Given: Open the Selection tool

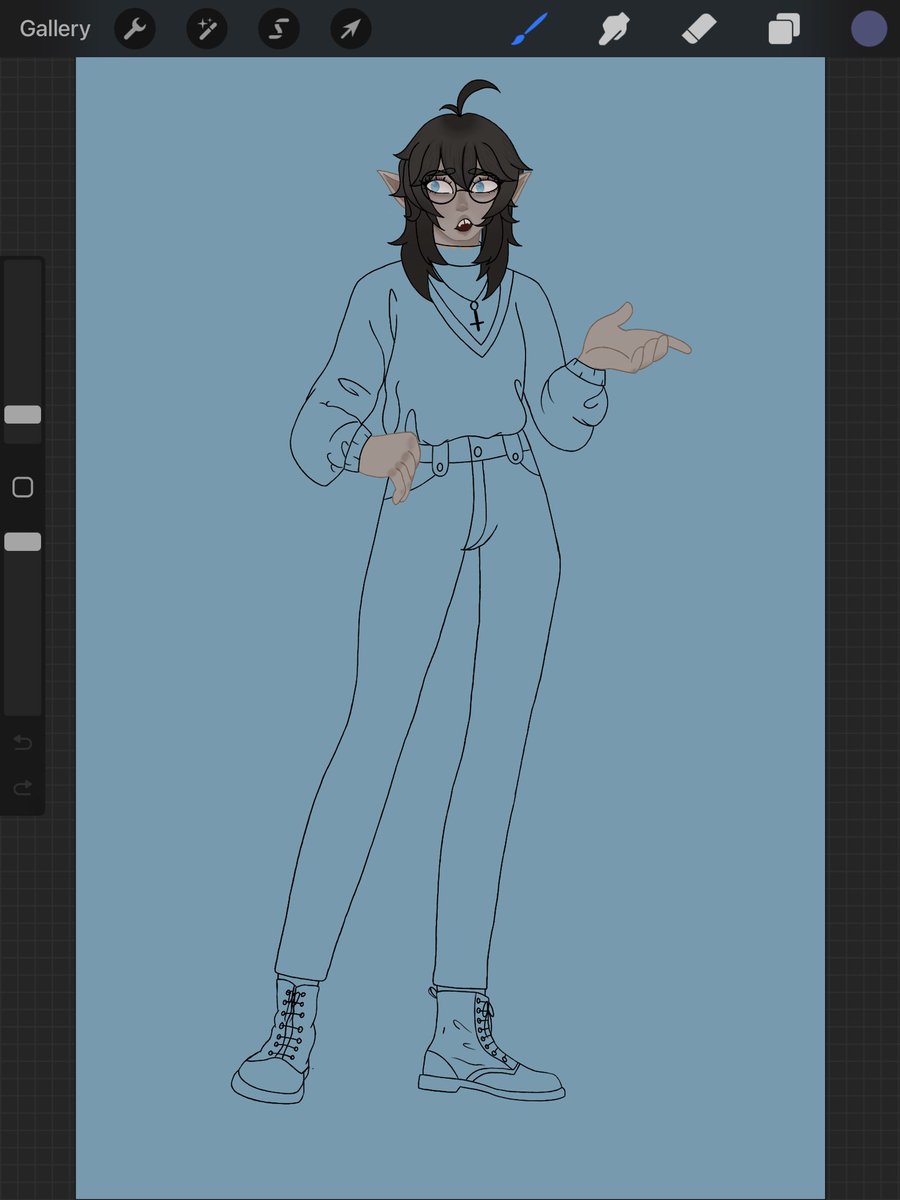Looking at the screenshot, I should (279, 29).
